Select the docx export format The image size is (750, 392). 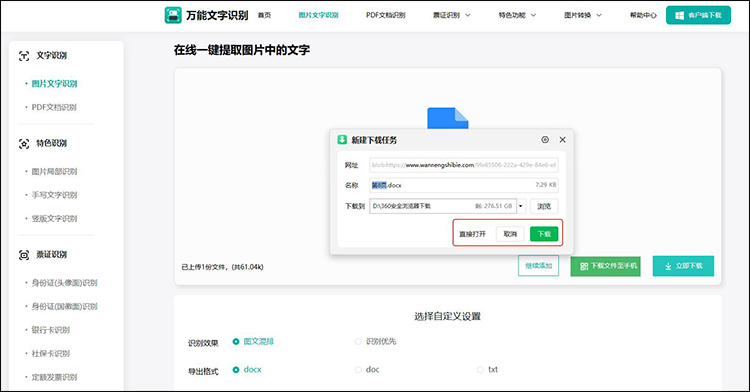[x=247, y=370]
